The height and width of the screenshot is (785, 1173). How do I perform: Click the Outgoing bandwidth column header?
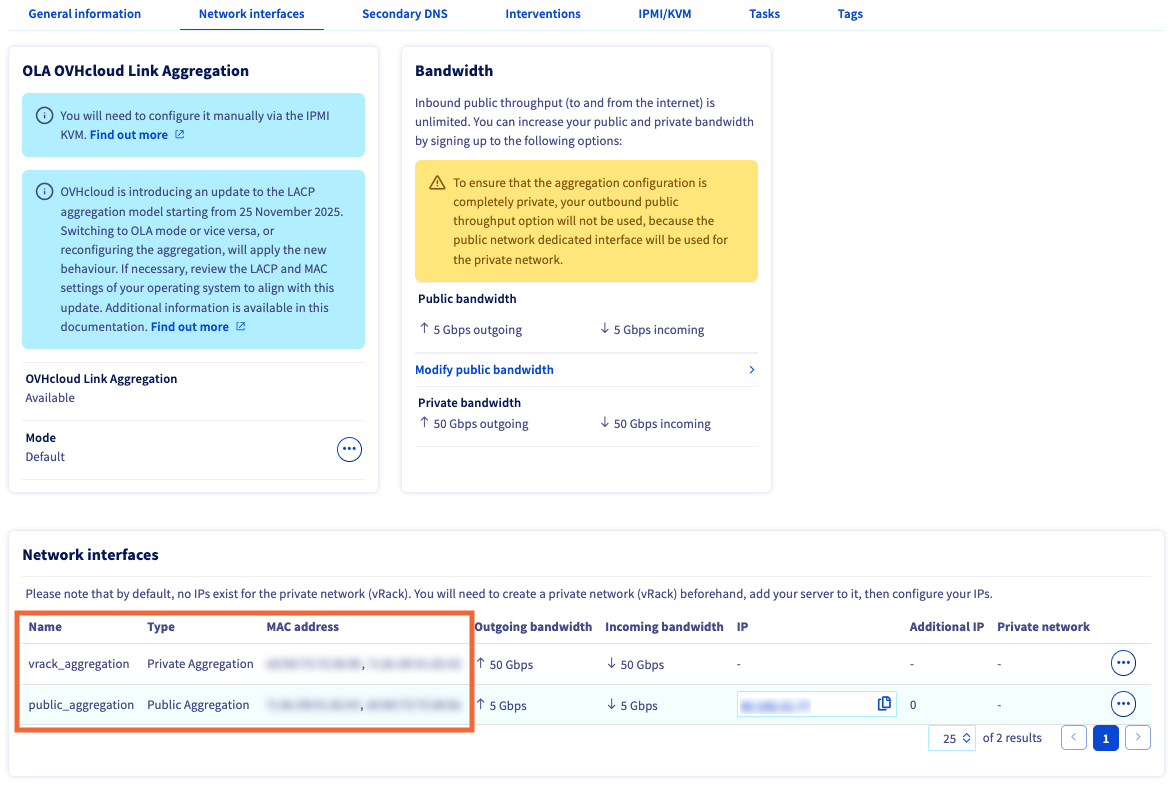533,627
